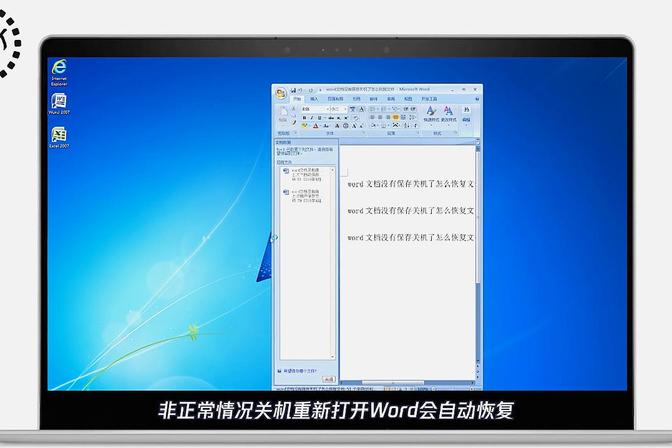Open the Quick Access Toolbar customize arrow
Viewport: 672px width, 448px height.
[x=321, y=90]
